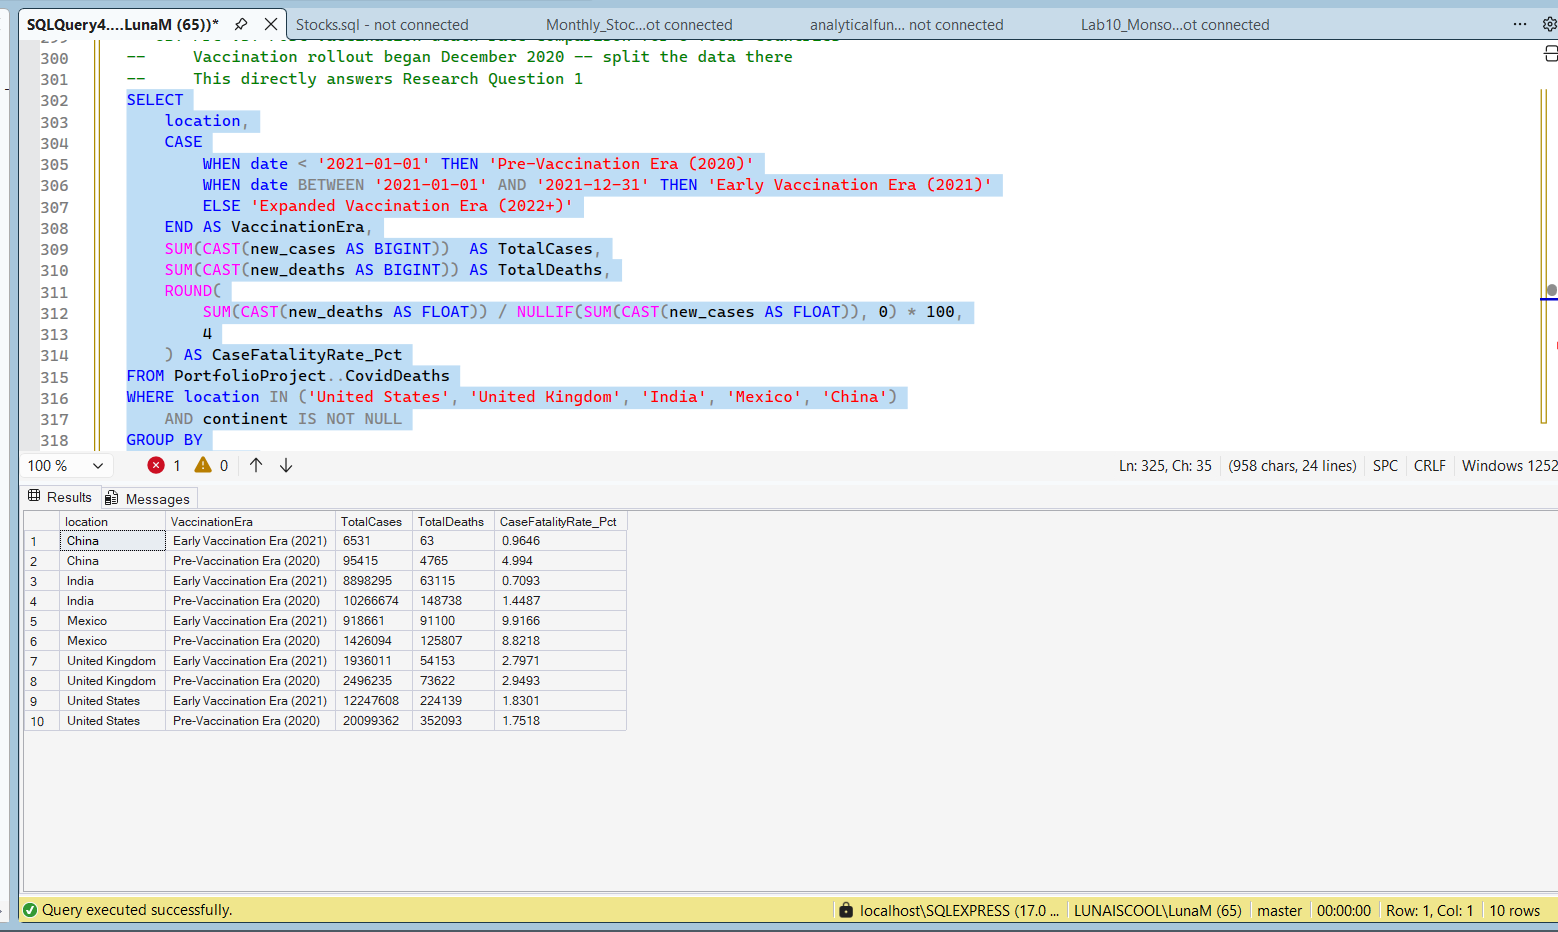Image resolution: width=1558 pixels, height=932 pixels.
Task: Click the China cell in row 1
Action: point(112,541)
